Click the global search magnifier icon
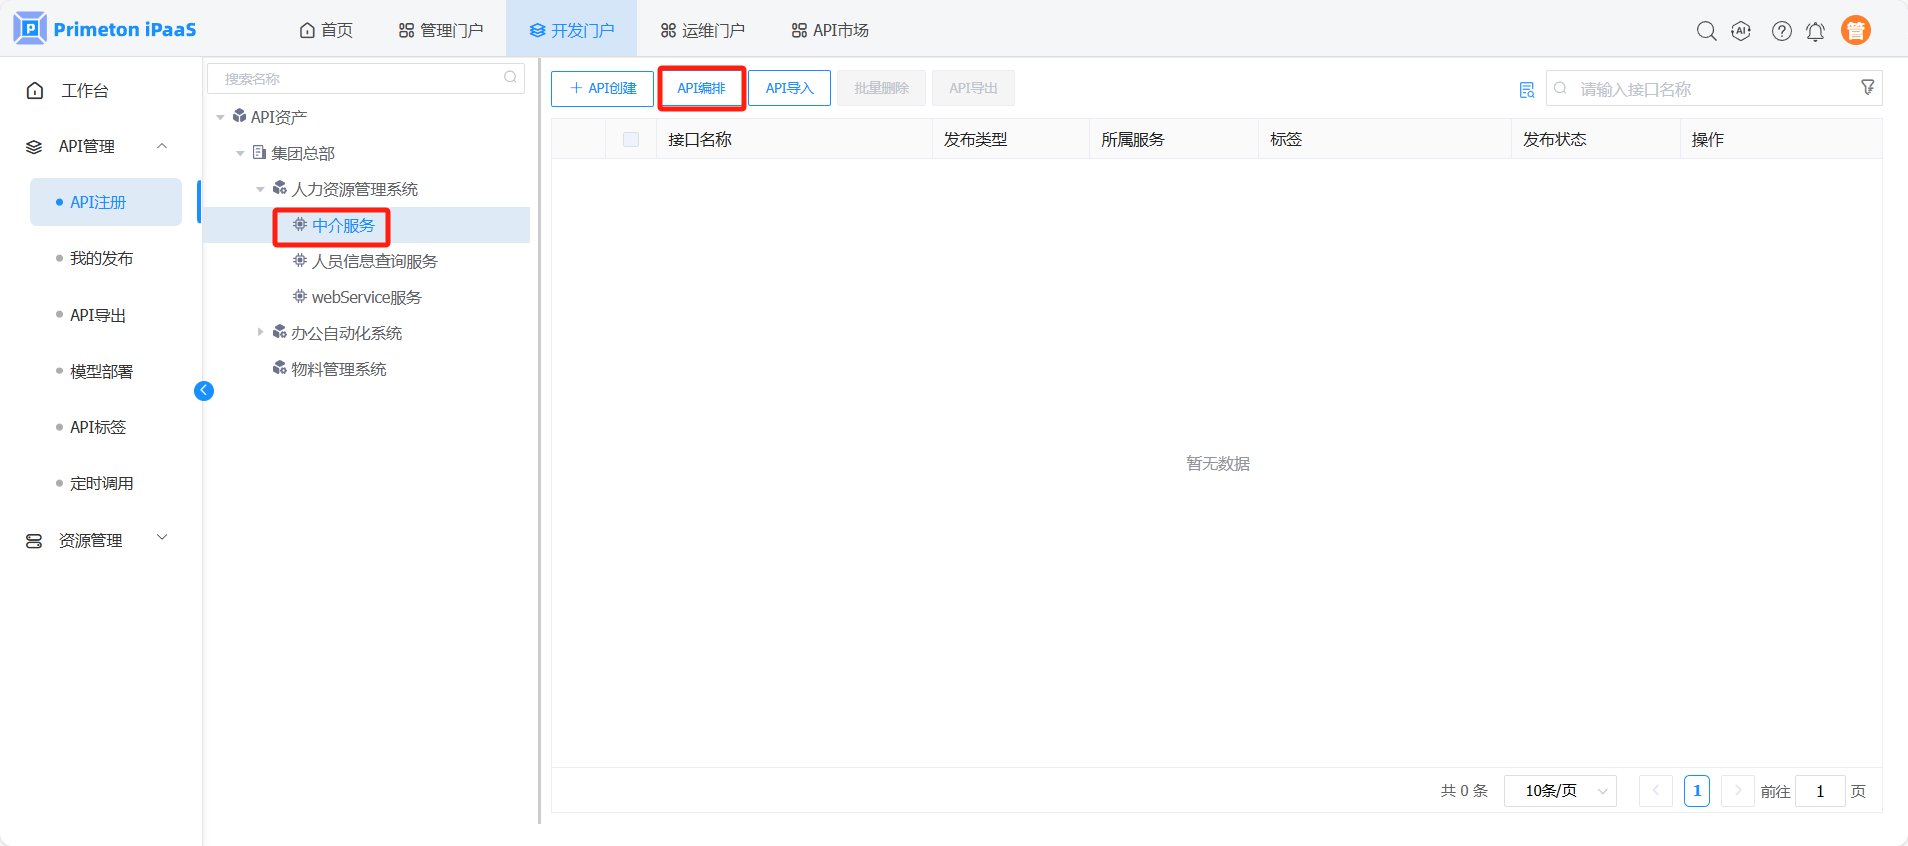Image resolution: width=1908 pixels, height=846 pixels. point(1706,31)
